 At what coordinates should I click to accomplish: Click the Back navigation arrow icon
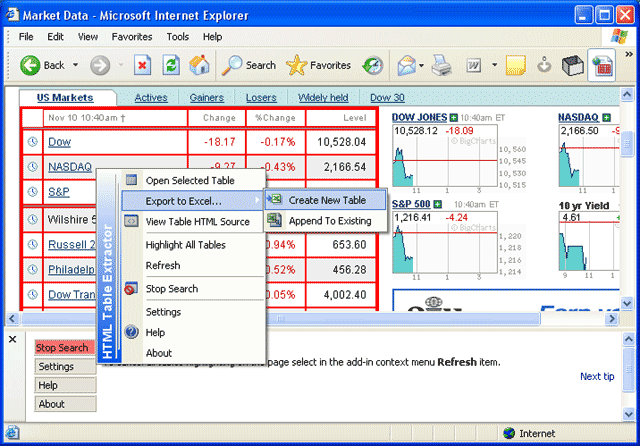click(29, 65)
